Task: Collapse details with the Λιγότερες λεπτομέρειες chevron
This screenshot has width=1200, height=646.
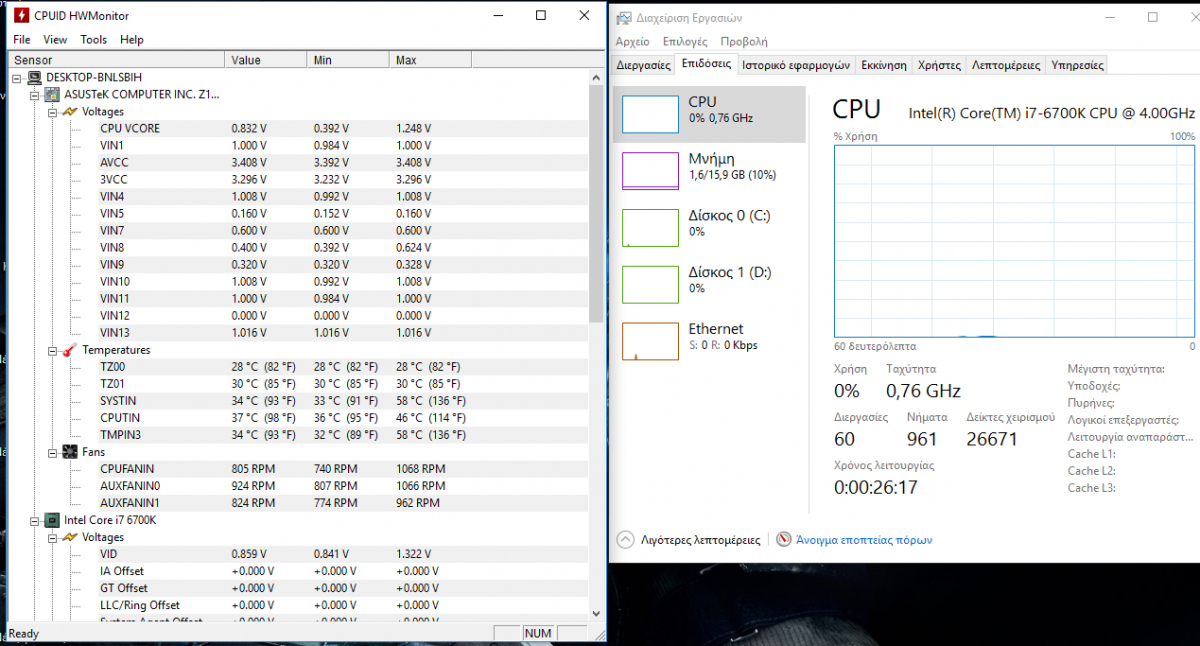Action: click(626, 539)
